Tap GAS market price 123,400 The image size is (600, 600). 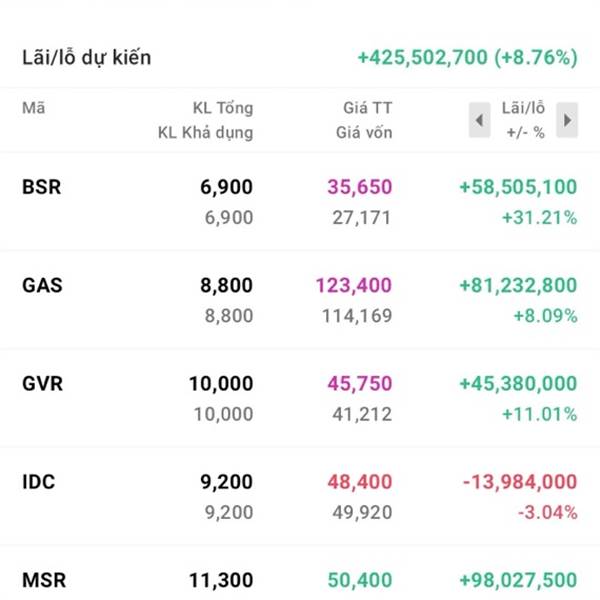(x=353, y=285)
